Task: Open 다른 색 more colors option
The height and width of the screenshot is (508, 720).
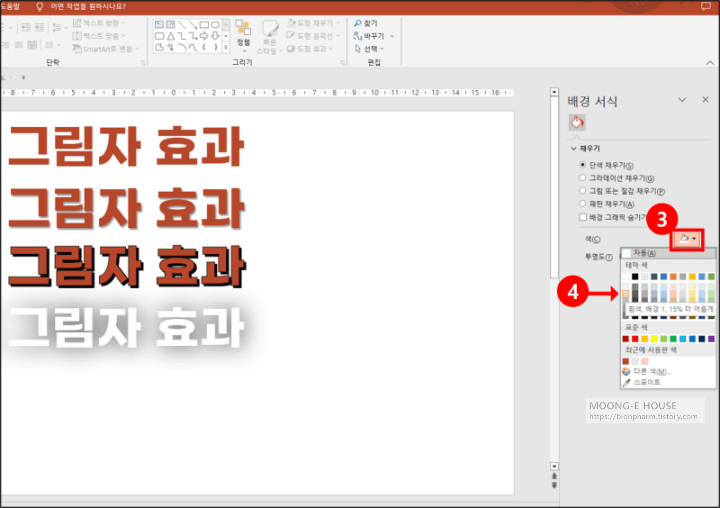Action: click(647, 372)
